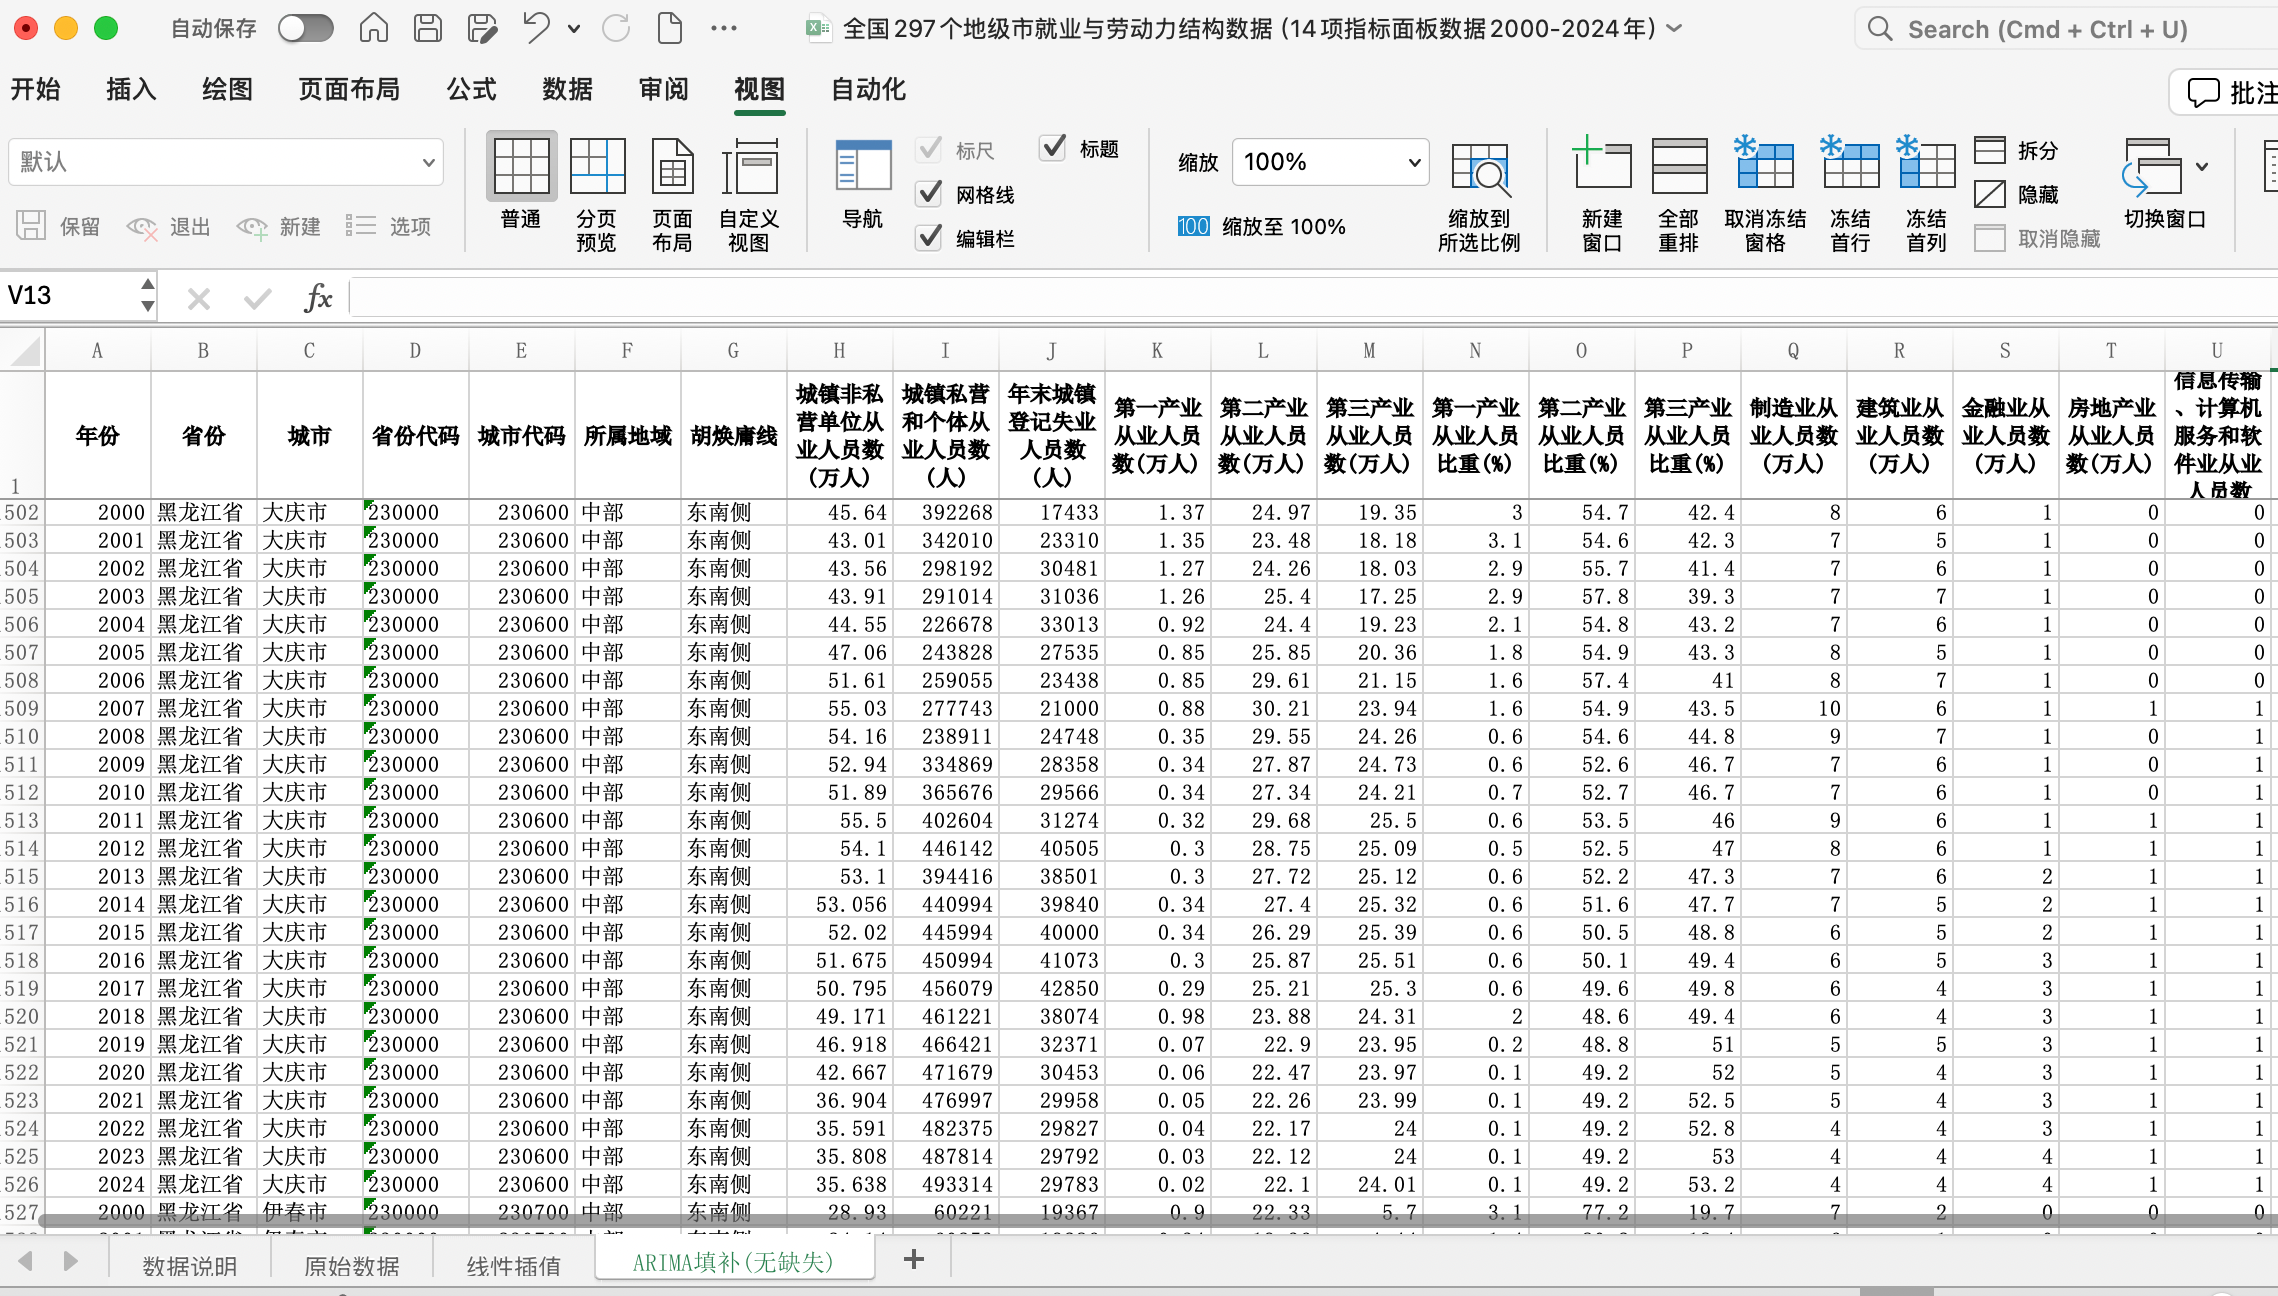Open the zoom percentage 100% dropdown

coord(1413,162)
